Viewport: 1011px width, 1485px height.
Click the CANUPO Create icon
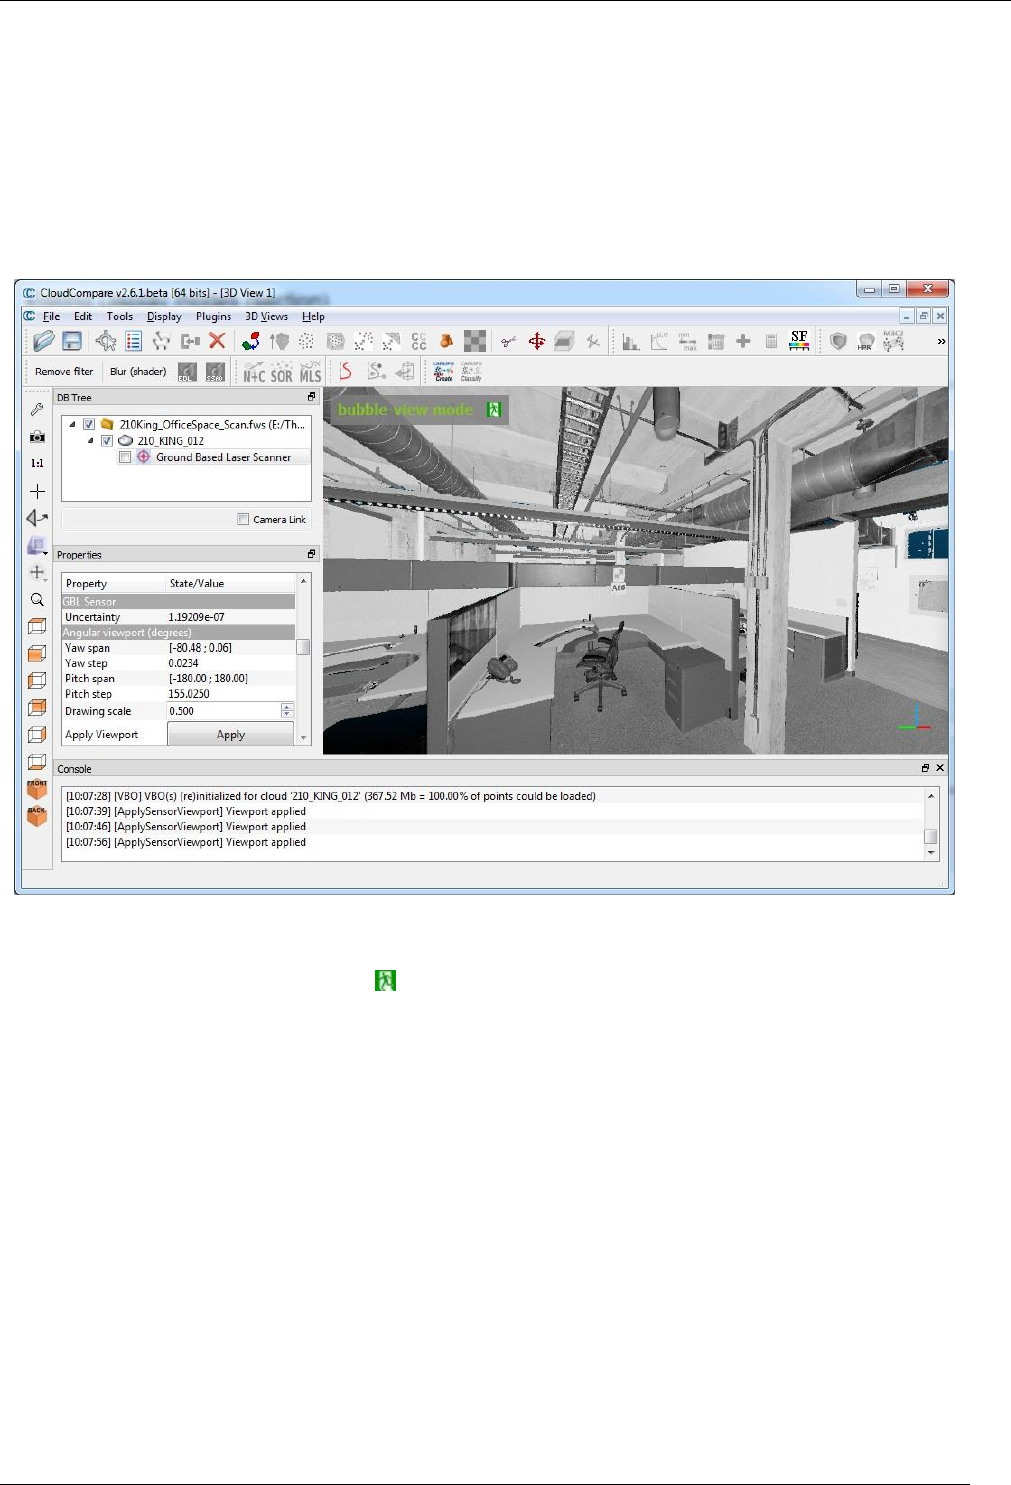click(444, 372)
